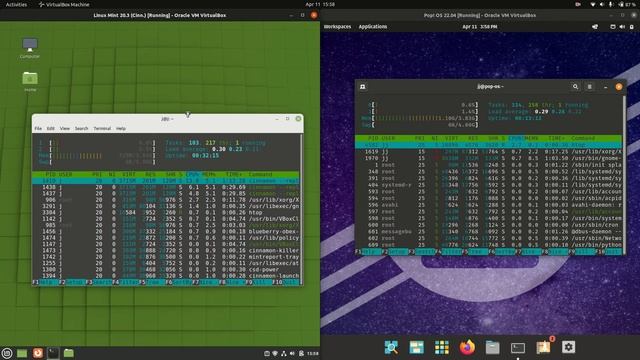
Task: Open Terminal from Pop!_OS dock
Action: (x=518, y=348)
